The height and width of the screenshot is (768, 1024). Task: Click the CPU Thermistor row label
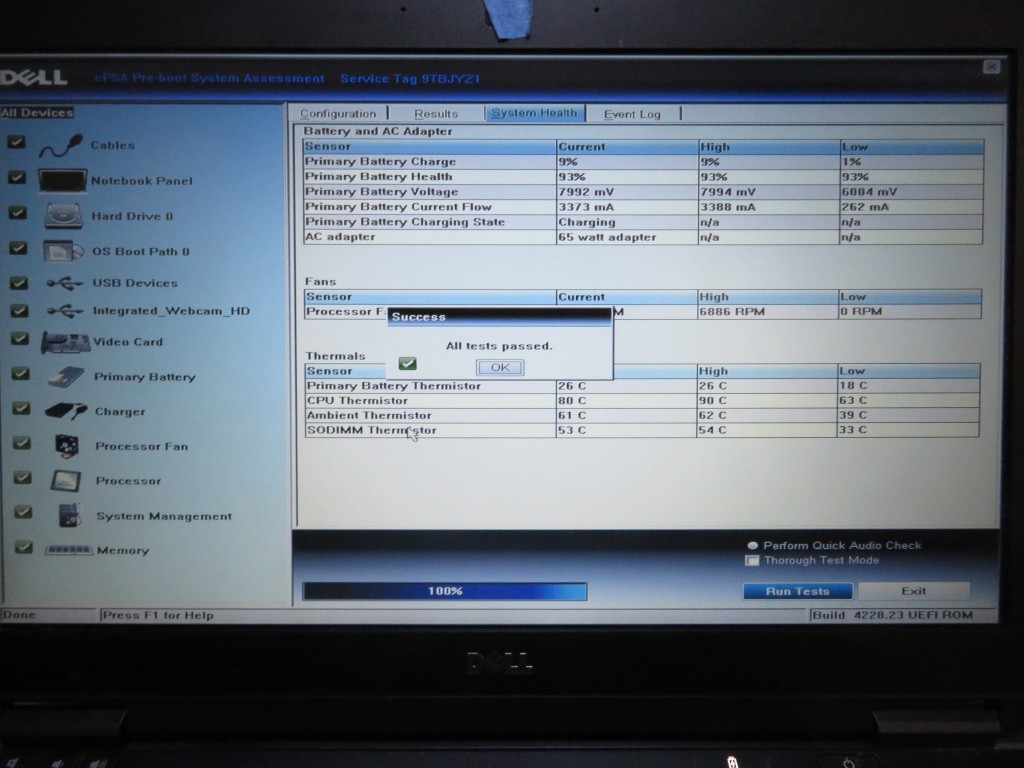357,400
